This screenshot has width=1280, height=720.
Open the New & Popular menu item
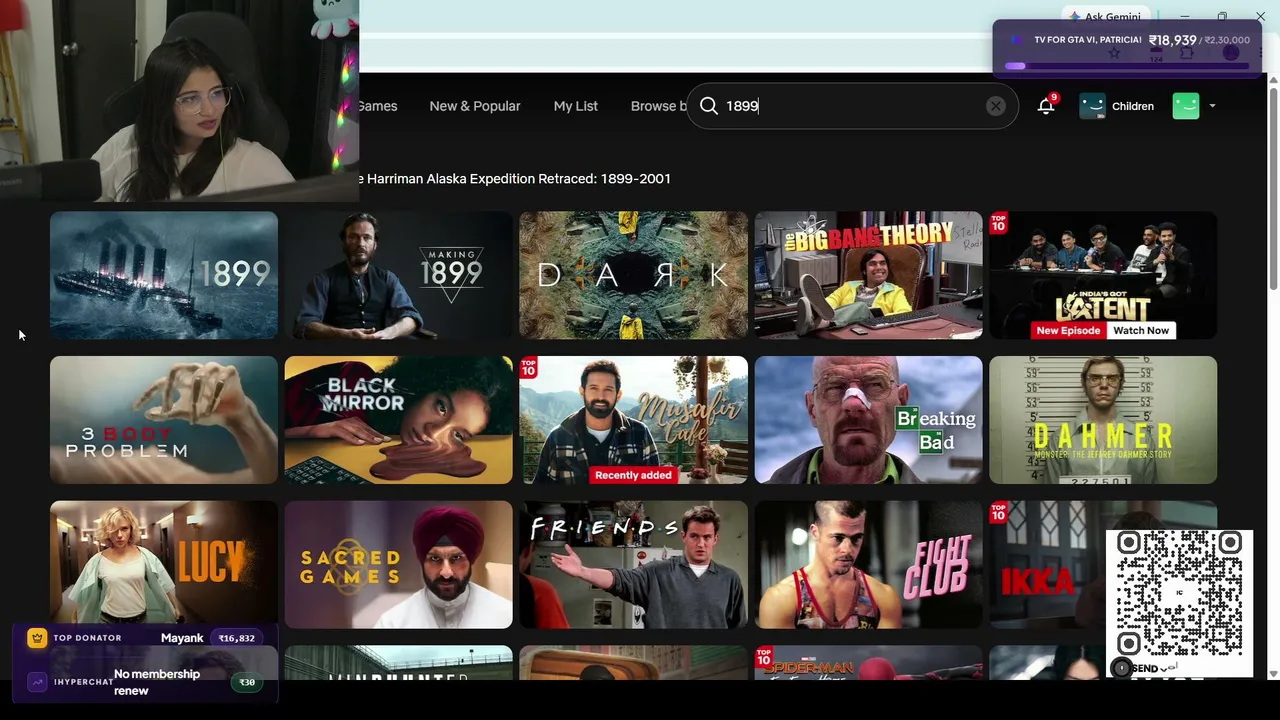pos(475,106)
